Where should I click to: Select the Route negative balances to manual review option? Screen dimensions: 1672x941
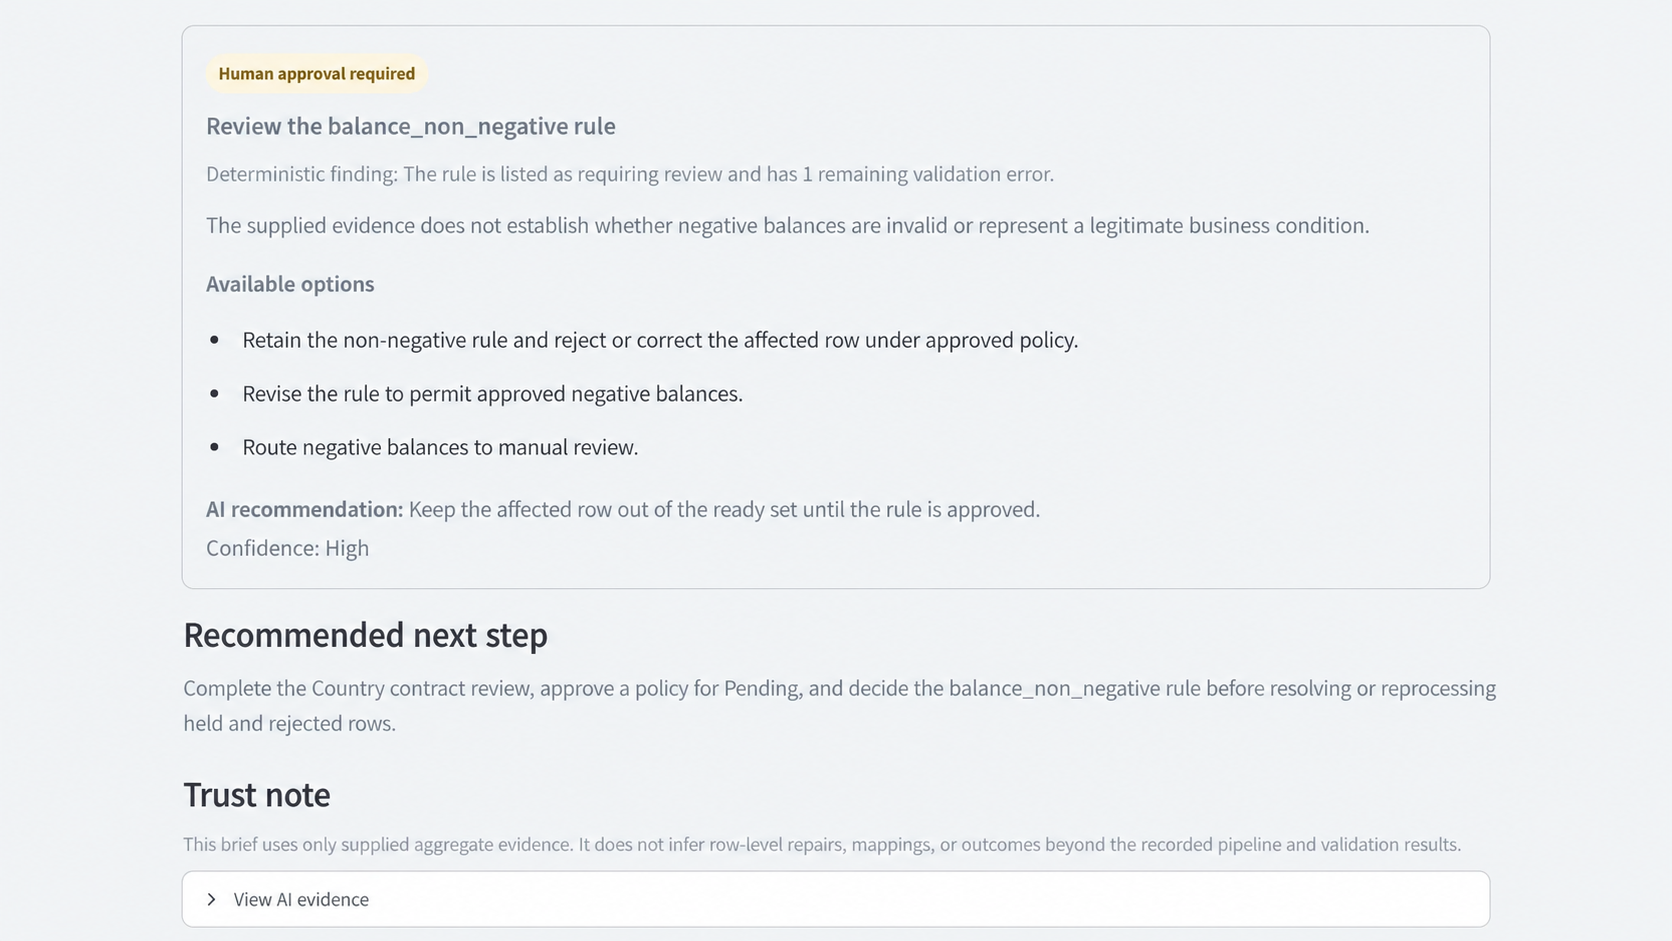coord(440,447)
